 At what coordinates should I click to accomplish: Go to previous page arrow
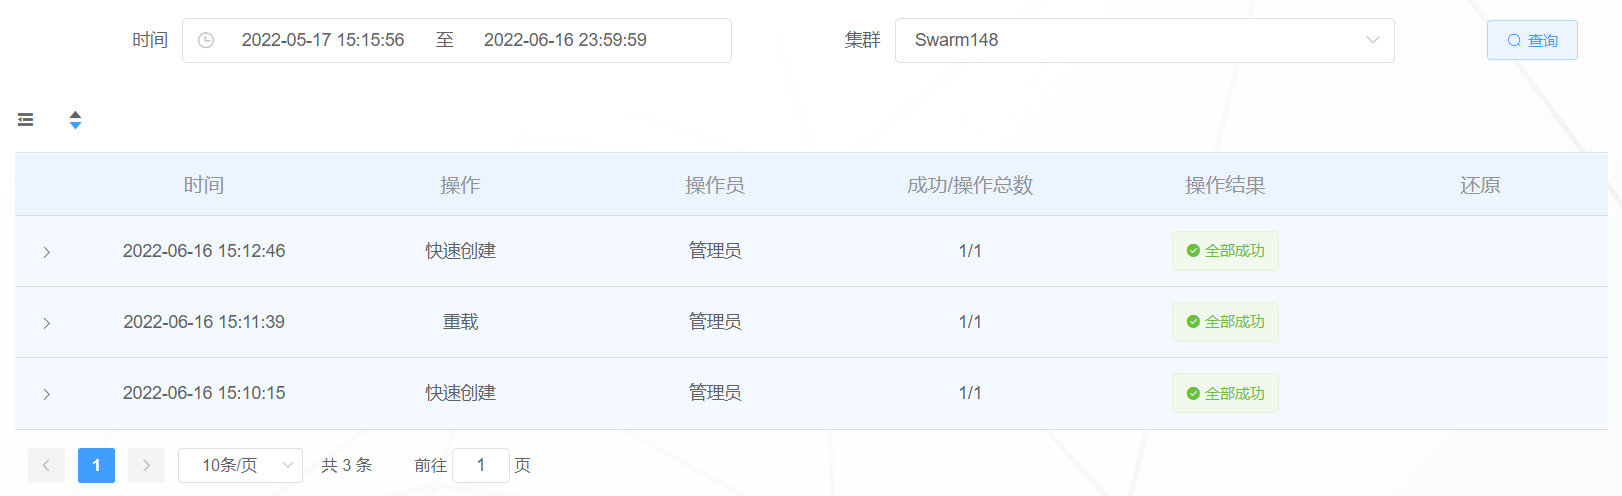46,465
